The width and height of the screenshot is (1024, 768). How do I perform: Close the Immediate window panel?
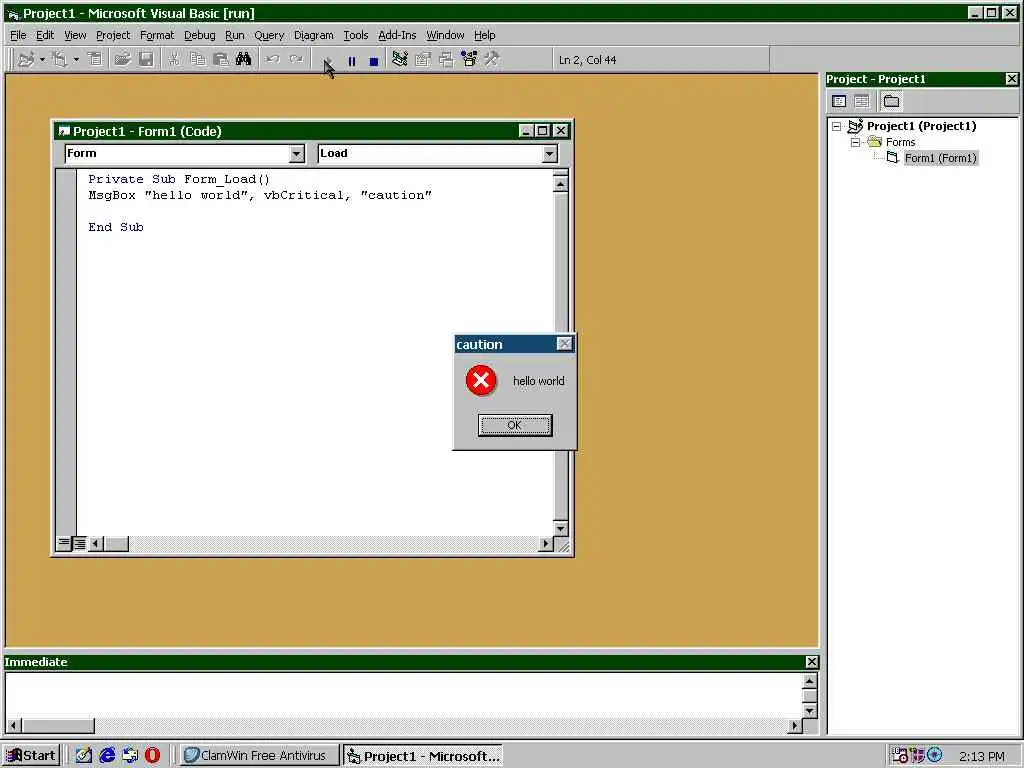pos(811,662)
